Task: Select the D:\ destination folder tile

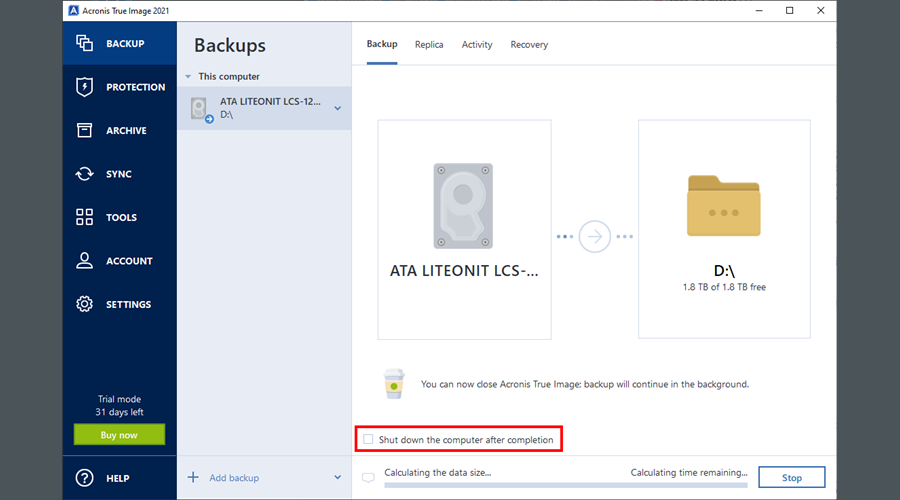Action: (x=724, y=229)
